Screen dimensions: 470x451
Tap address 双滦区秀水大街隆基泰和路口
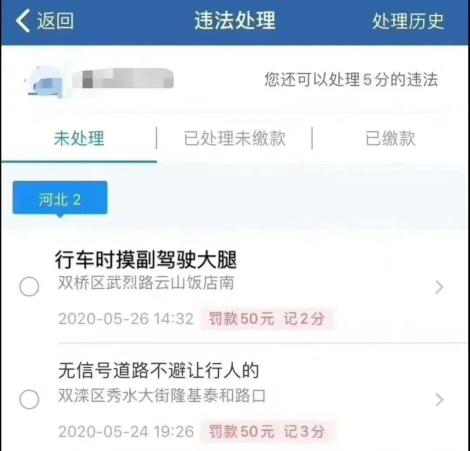pos(162,396)
